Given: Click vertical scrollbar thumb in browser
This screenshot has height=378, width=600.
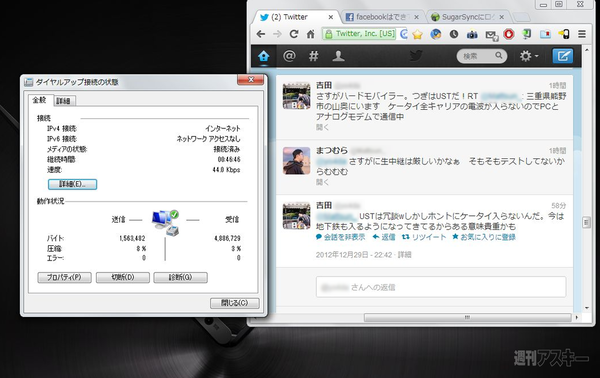Looking at the screenshot, I should [586, 222].
